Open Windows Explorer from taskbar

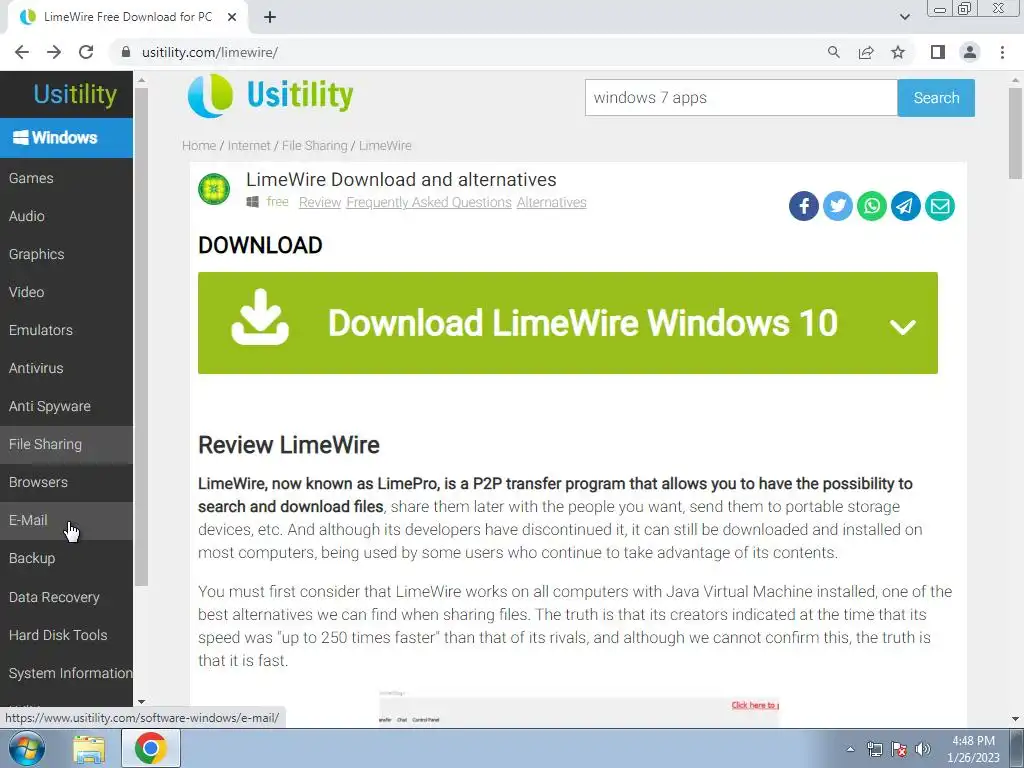point(89,748)
